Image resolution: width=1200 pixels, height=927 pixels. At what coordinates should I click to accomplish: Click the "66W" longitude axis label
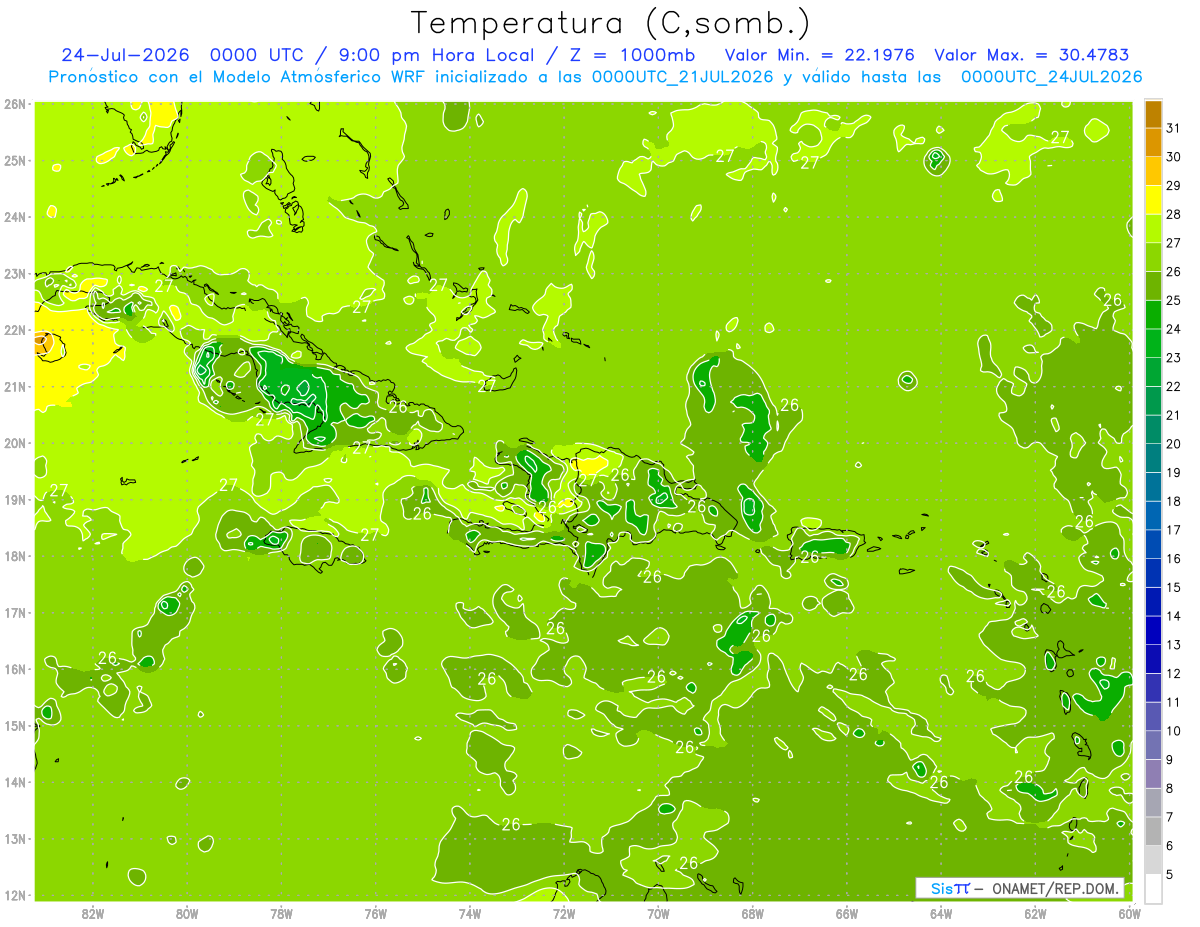(847, 913)
